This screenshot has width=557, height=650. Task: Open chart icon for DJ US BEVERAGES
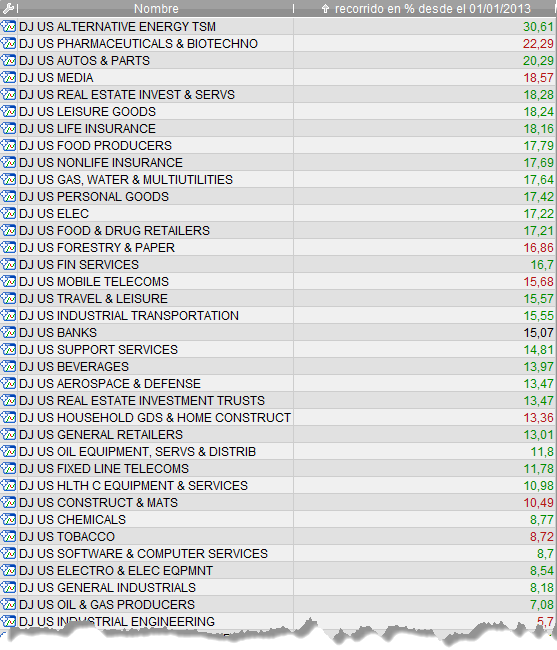click(x=8, y=366)
